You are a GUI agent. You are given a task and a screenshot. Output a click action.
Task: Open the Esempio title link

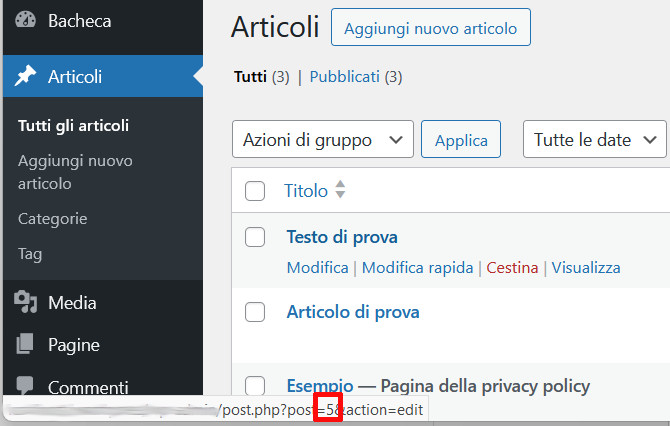pos(320,385)
